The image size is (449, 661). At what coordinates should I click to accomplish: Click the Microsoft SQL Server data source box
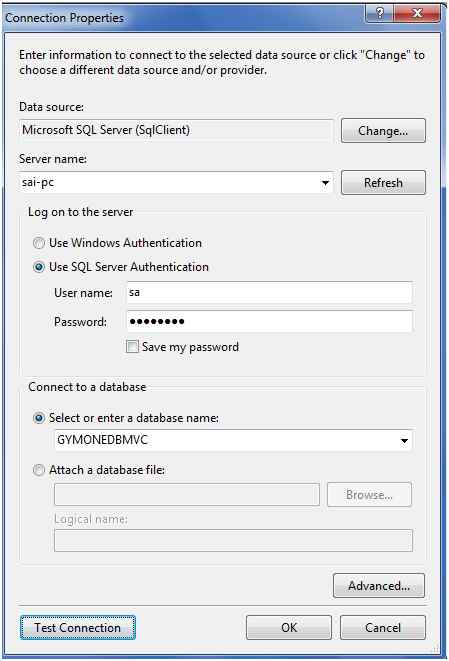176,131
